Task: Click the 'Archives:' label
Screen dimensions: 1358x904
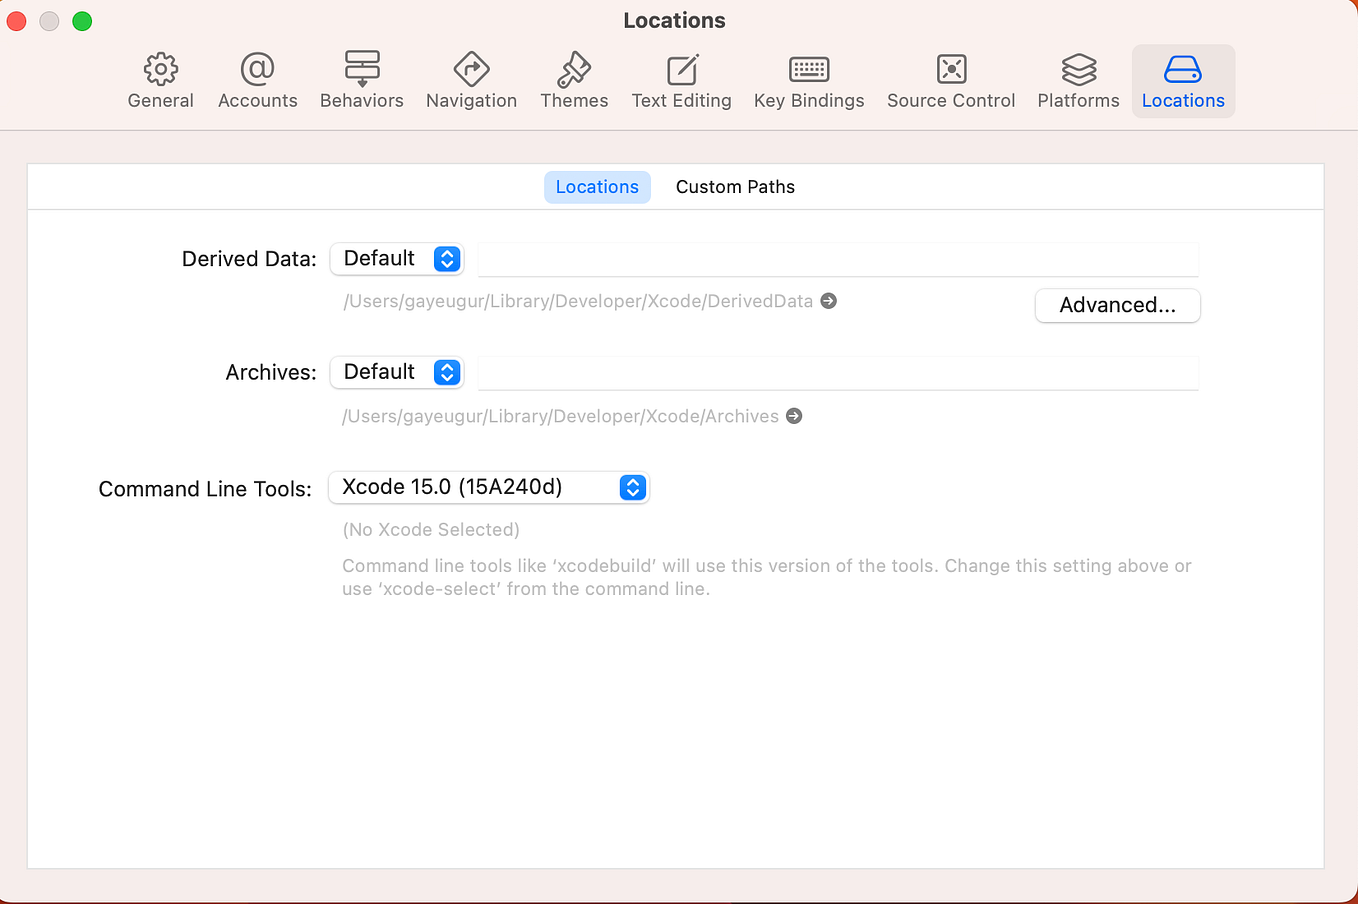Action: point(271,372)
